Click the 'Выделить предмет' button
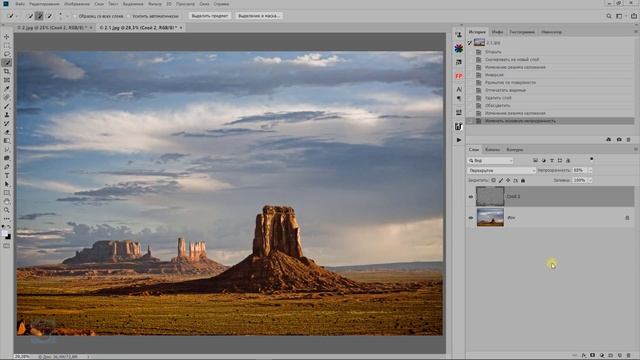The width and height of the screenshot is (640, 360). point(210,16)
